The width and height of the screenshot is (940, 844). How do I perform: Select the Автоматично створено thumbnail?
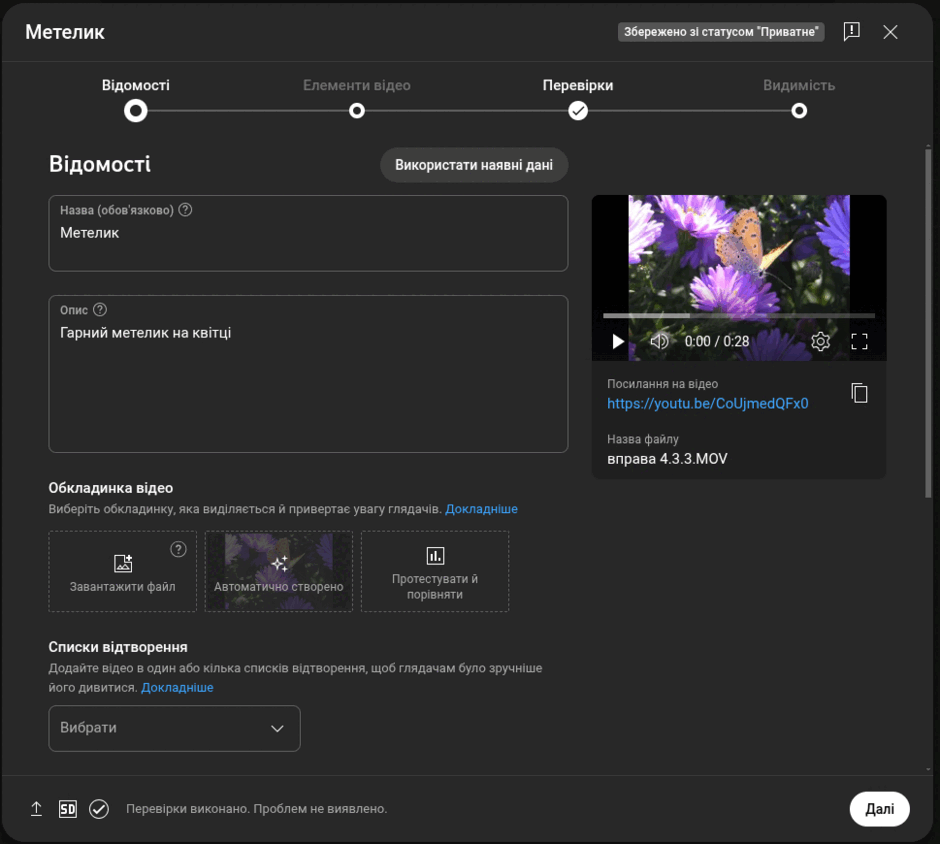click(x=279, y=571)
